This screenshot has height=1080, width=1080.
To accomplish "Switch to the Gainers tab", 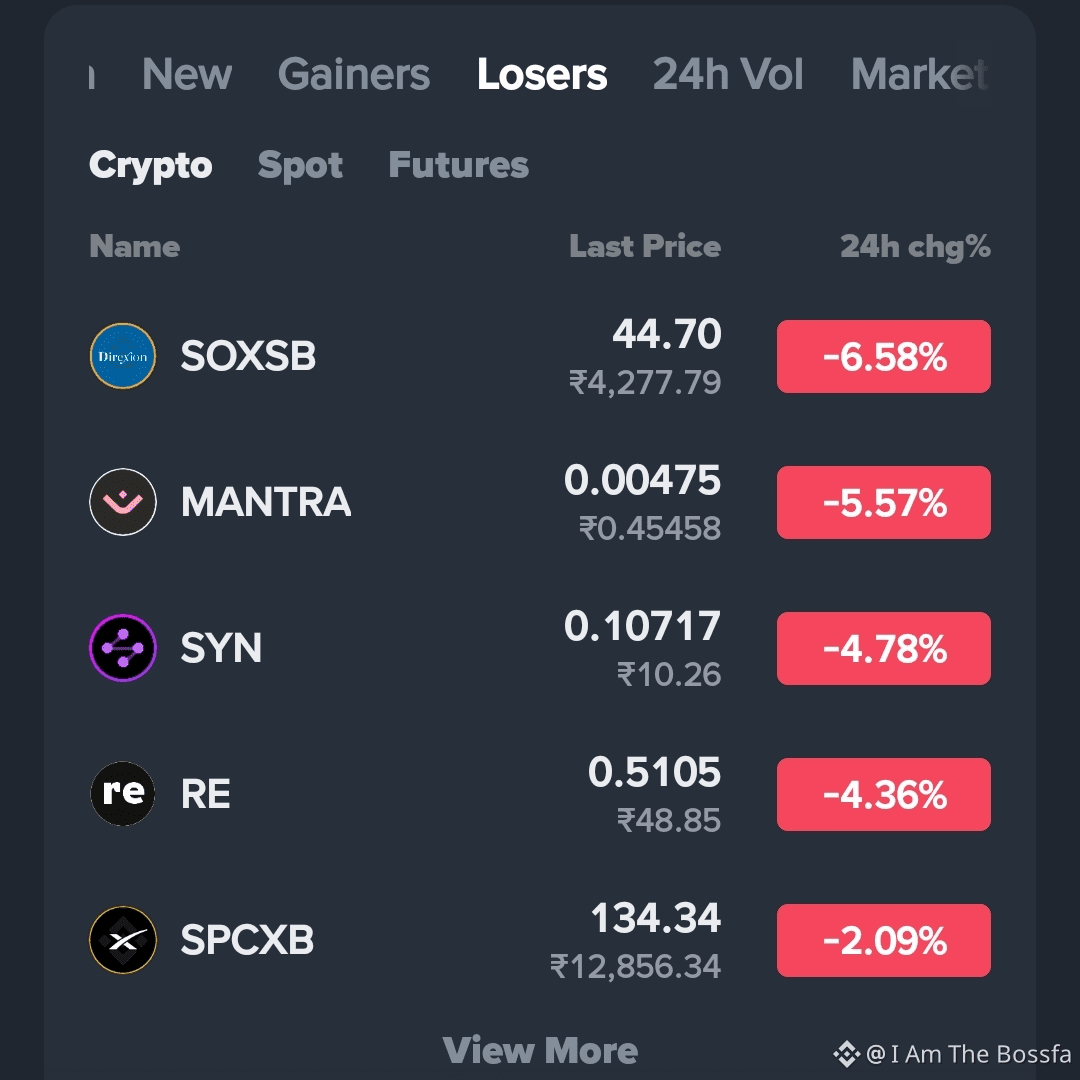I will (x=354, y=74).
